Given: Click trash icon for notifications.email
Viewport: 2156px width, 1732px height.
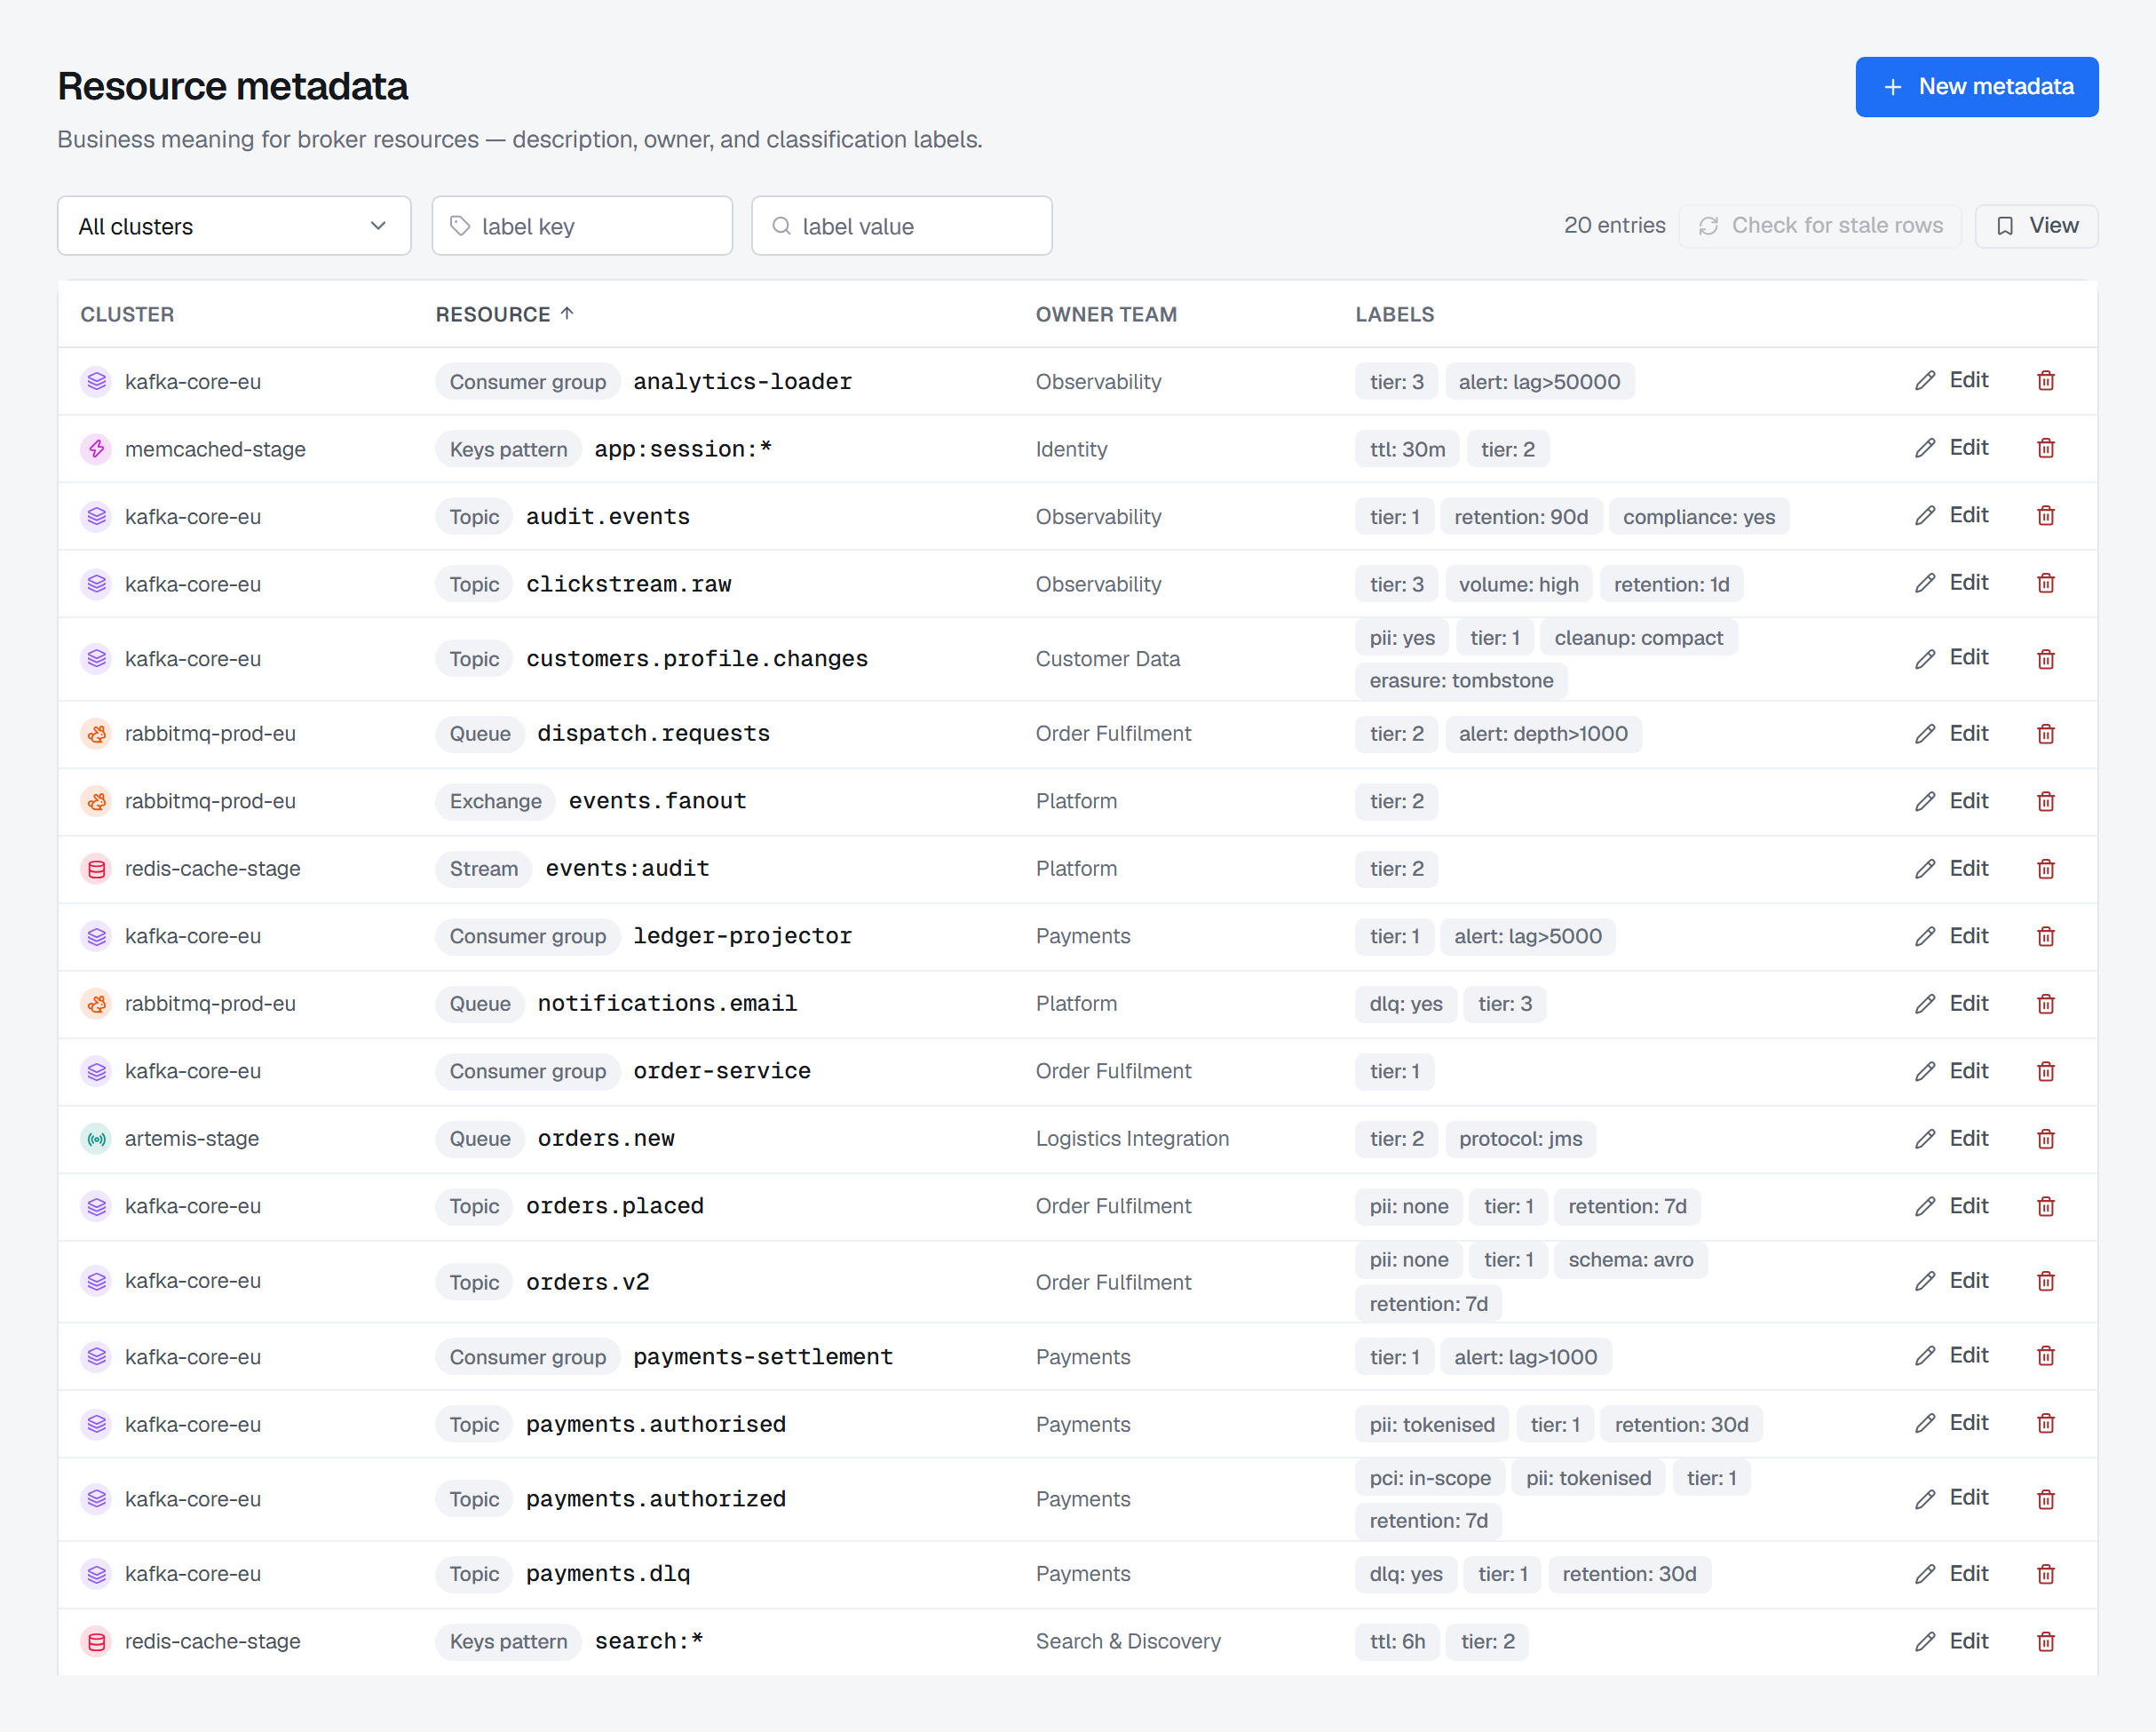Looking at the screenshot, I should point(2045,1004).
